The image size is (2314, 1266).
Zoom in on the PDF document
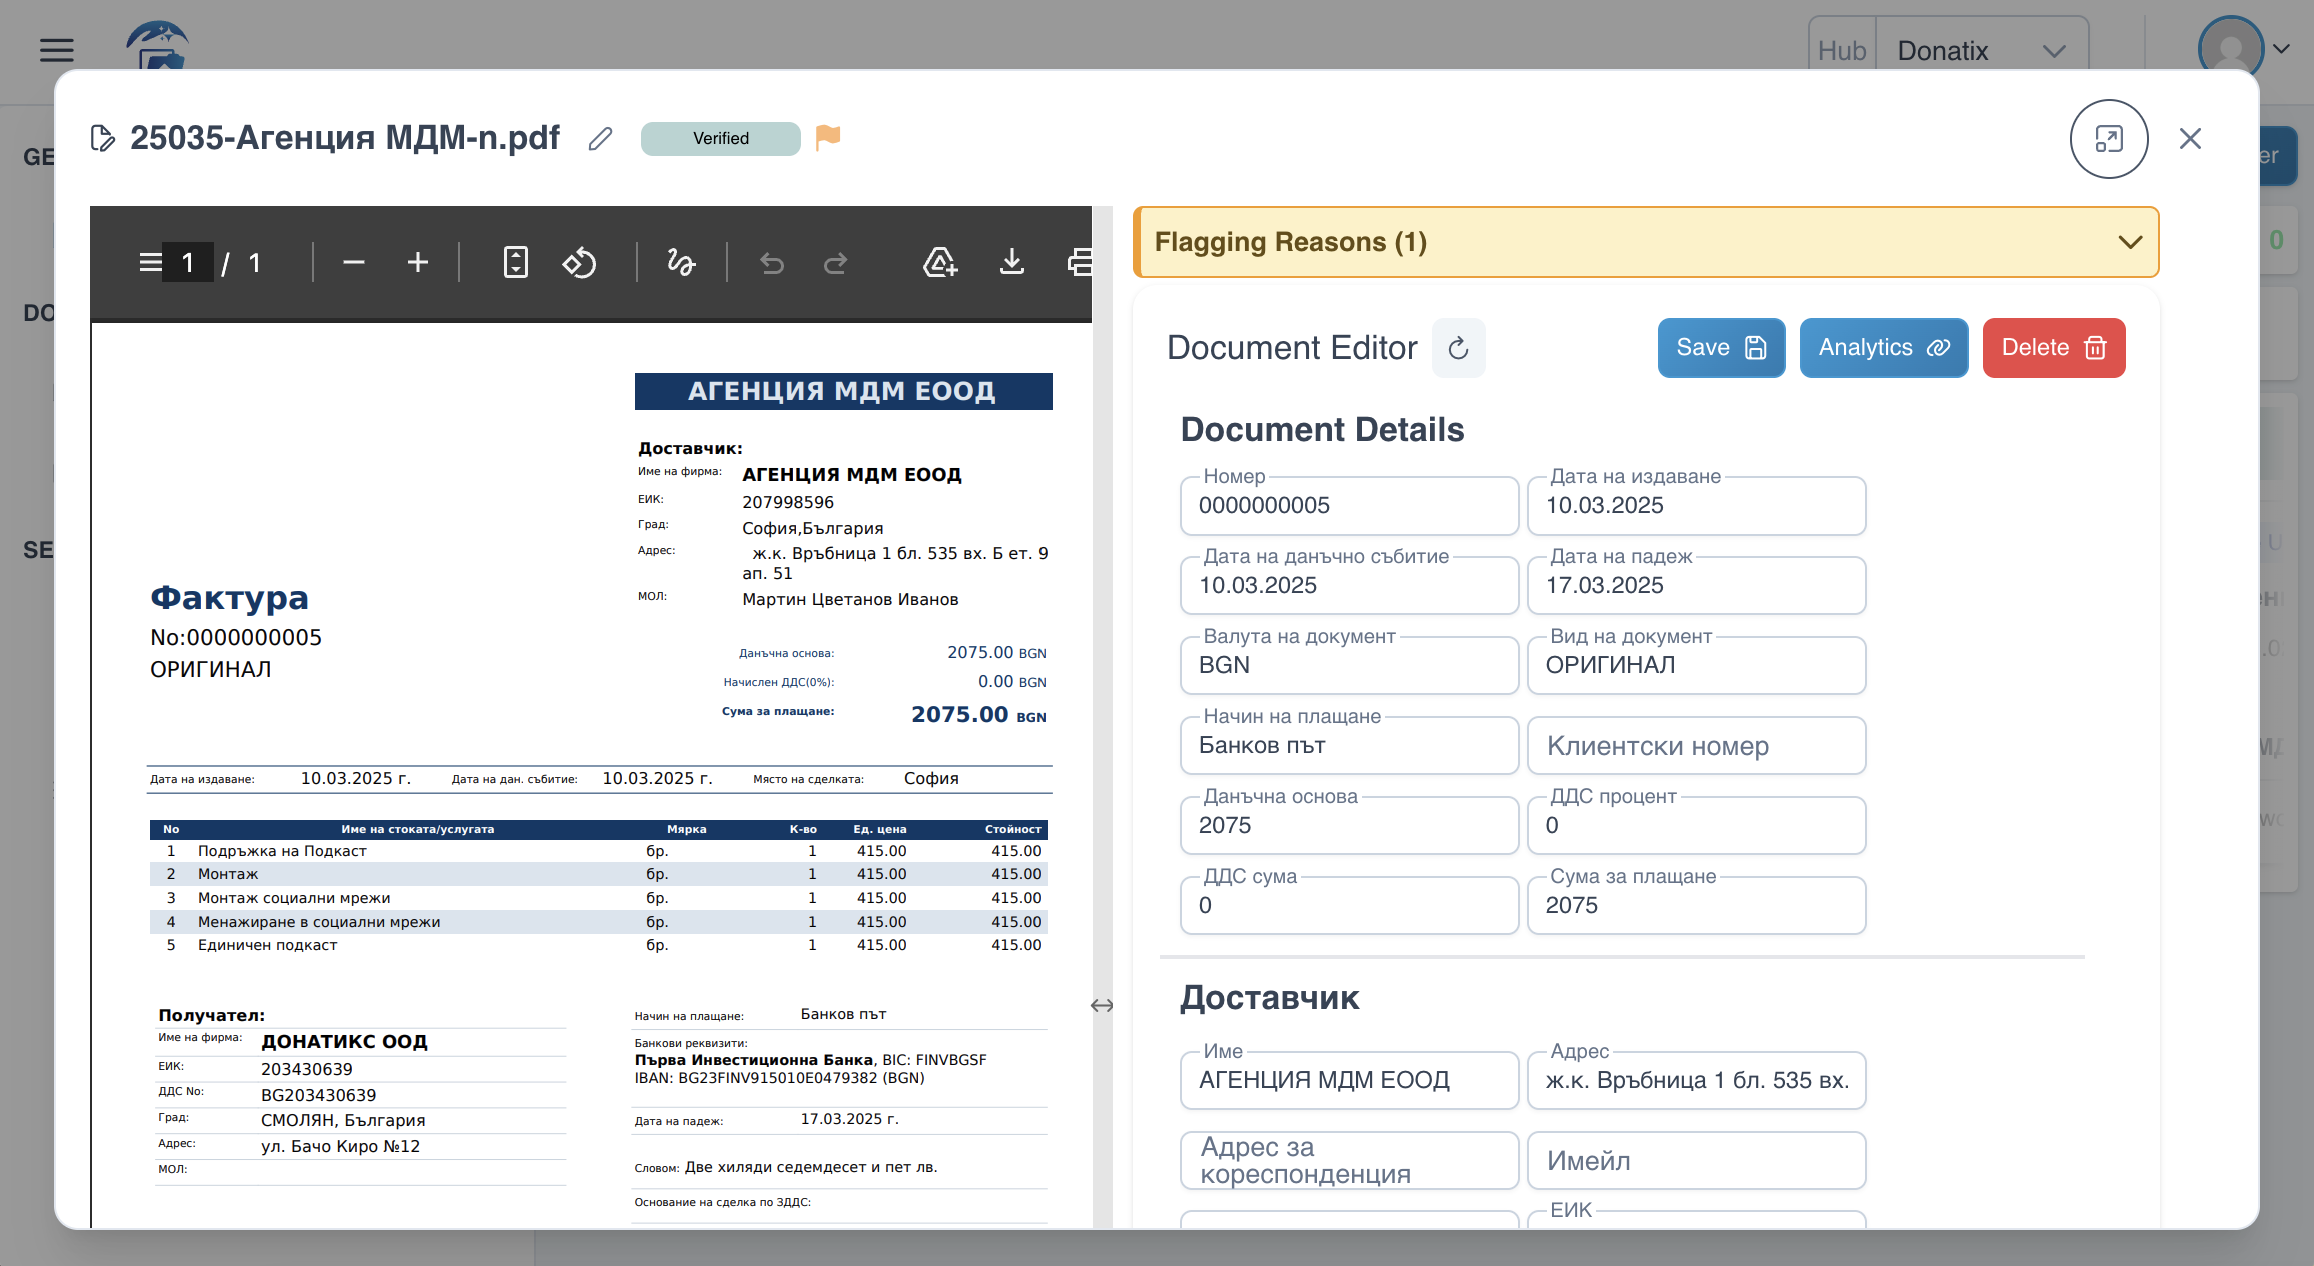coord(418,262)
